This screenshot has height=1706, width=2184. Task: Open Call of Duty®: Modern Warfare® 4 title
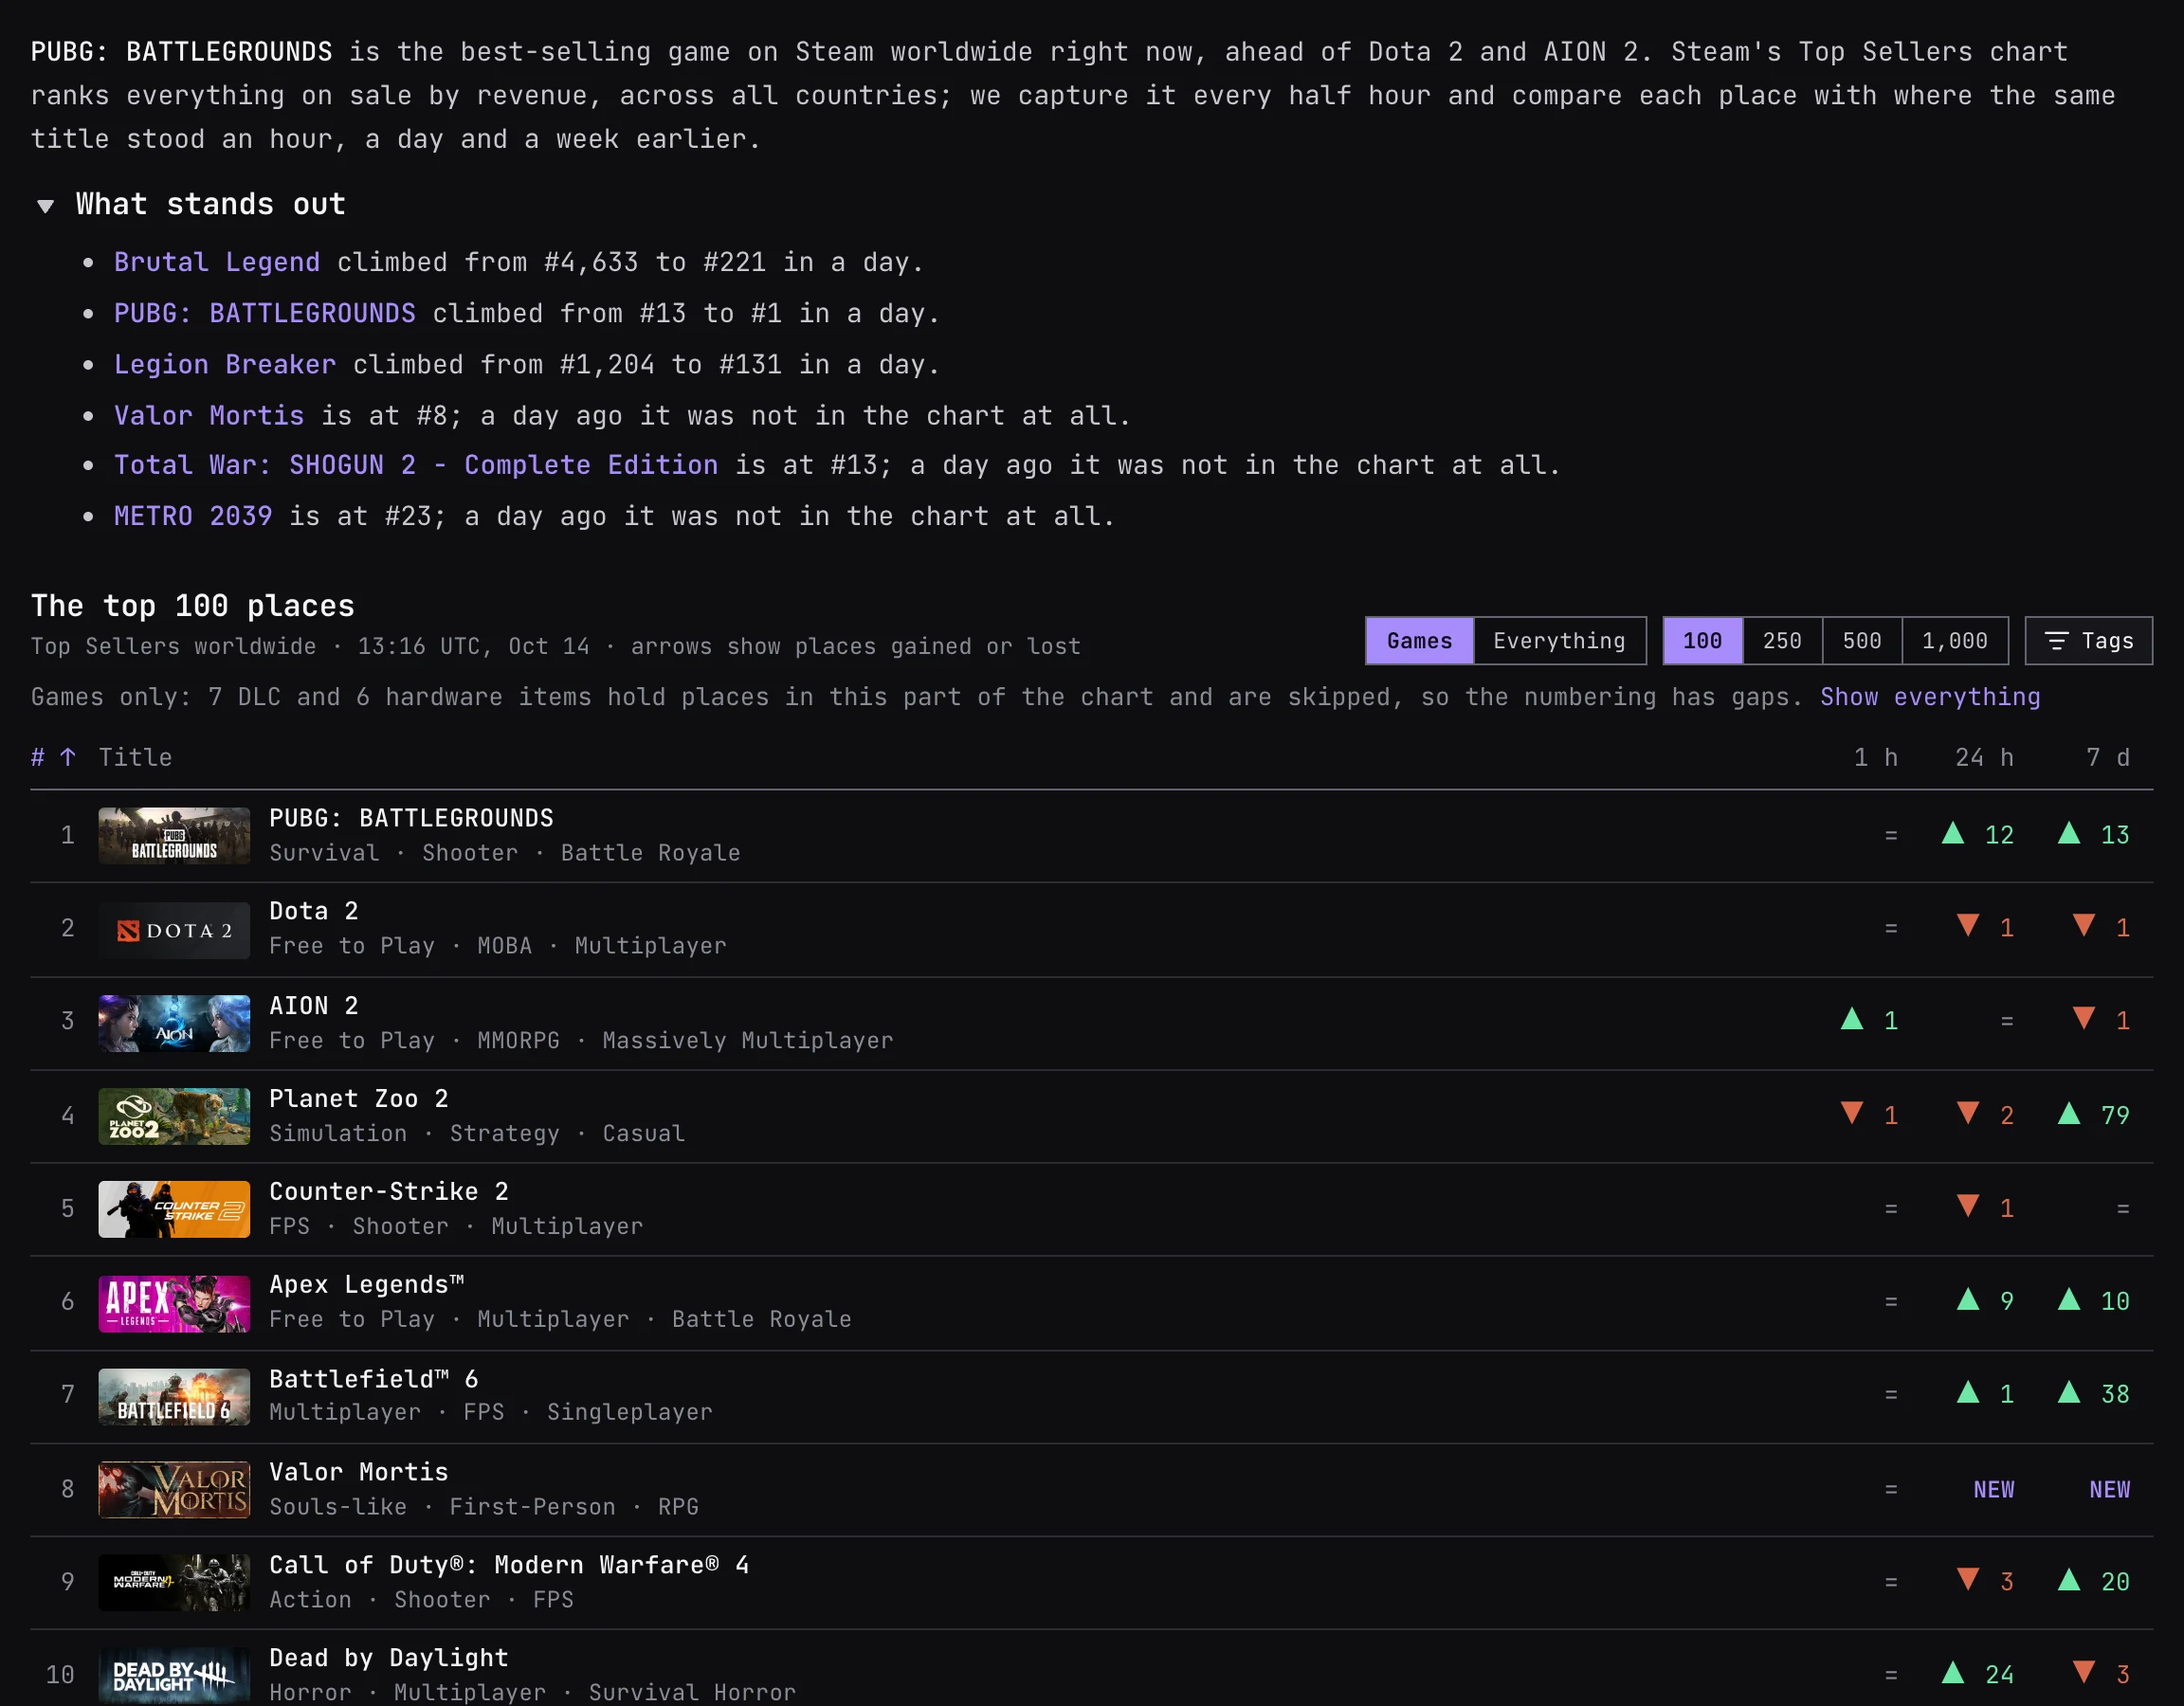point(509,1564)
